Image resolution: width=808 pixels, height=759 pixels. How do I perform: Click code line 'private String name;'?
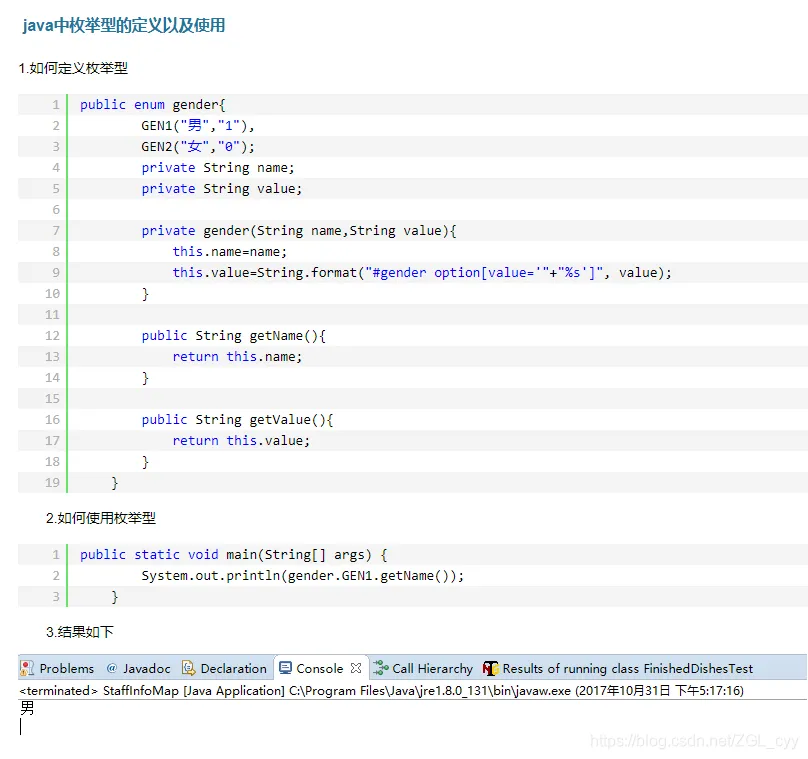click(218, 168)
